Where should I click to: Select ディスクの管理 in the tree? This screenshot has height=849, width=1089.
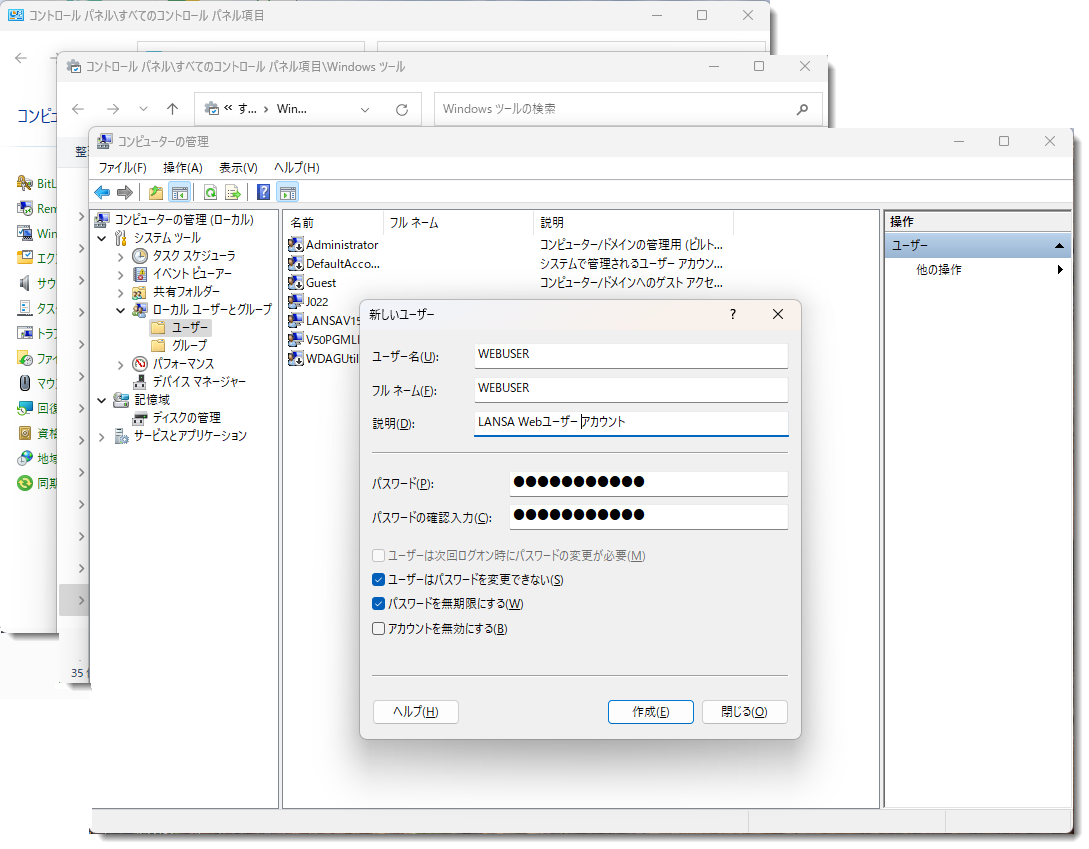click(187, 418)
